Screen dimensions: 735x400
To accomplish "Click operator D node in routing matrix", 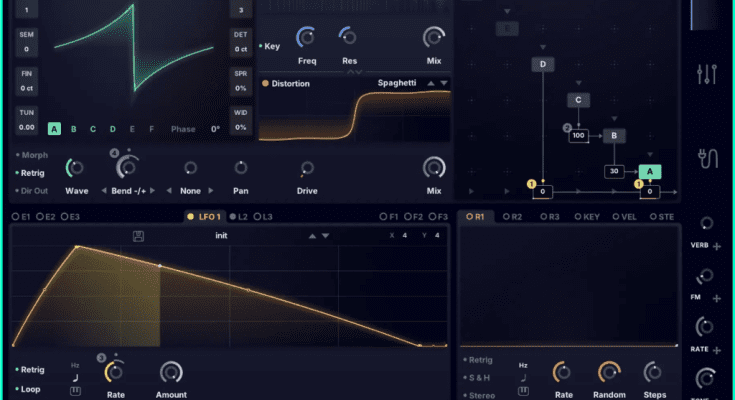I will tap(543, 65).
